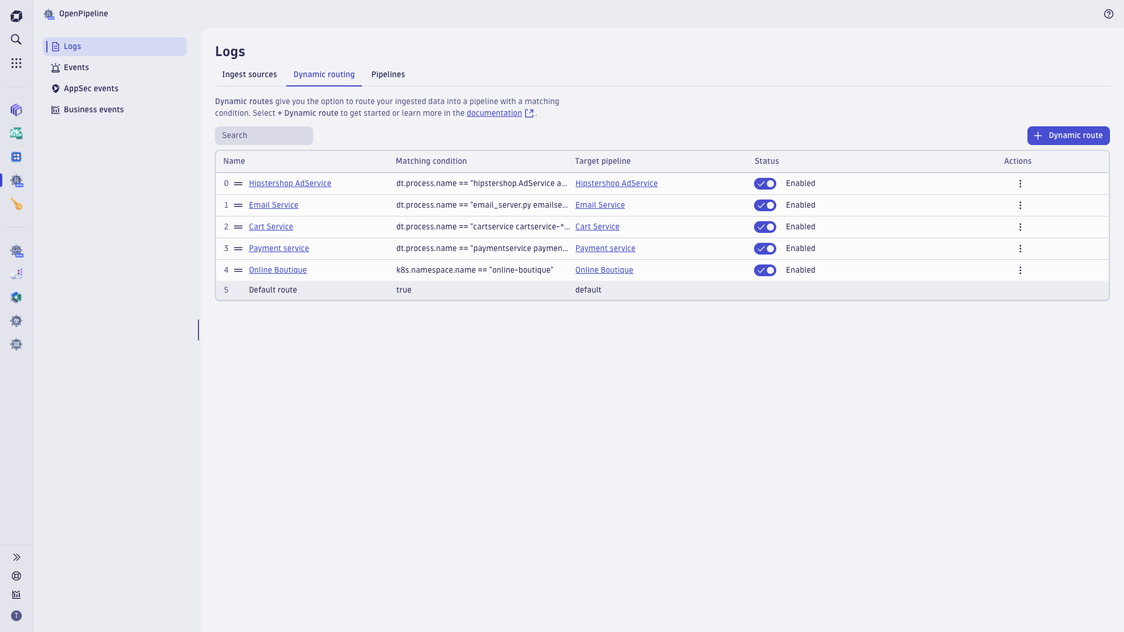Open the Ingest sources tab
The height and width of the screenshot is (632, 1124).
(249, 74)
